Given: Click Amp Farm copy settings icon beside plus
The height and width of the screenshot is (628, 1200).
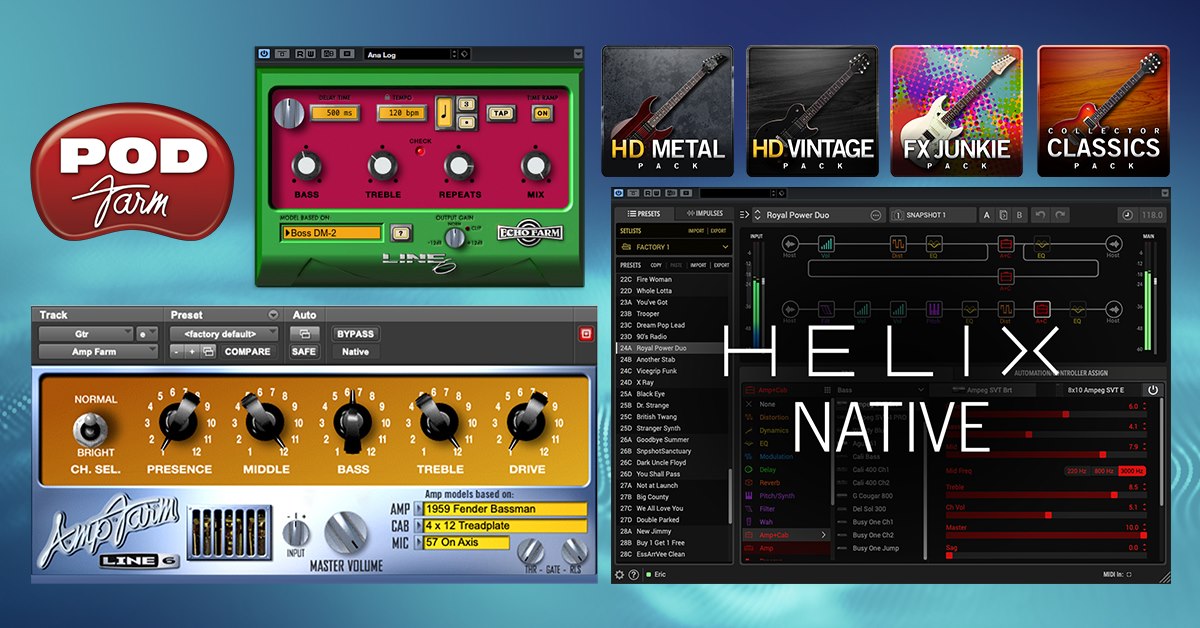Looking at the screenshot, I should [x=208, y=352].
